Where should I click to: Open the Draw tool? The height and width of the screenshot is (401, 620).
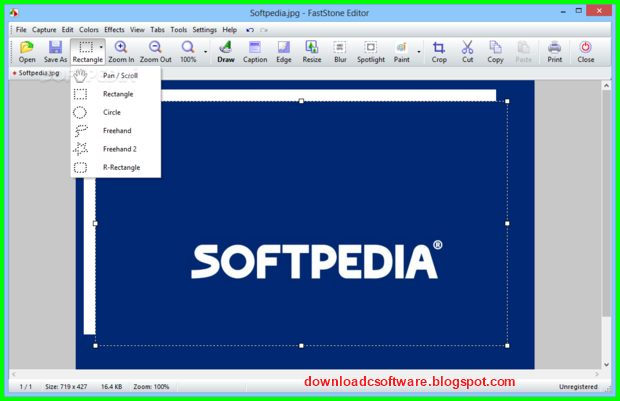tap(226, 52)
